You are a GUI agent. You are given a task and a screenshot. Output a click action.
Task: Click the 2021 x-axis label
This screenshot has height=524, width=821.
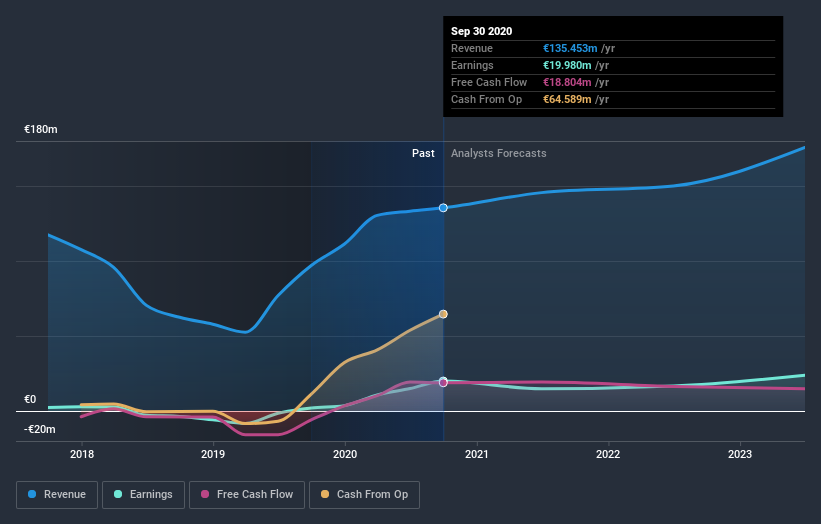pyautogui.click(x=476, y=454)
